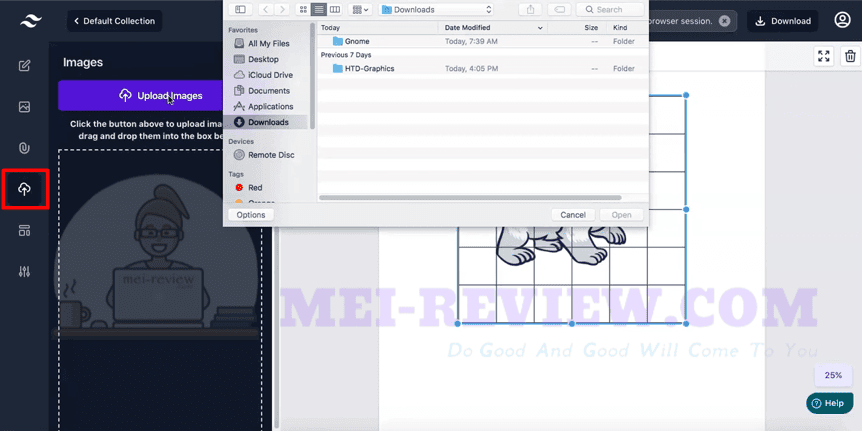Click the drag and drop upload box

point(160,290)
